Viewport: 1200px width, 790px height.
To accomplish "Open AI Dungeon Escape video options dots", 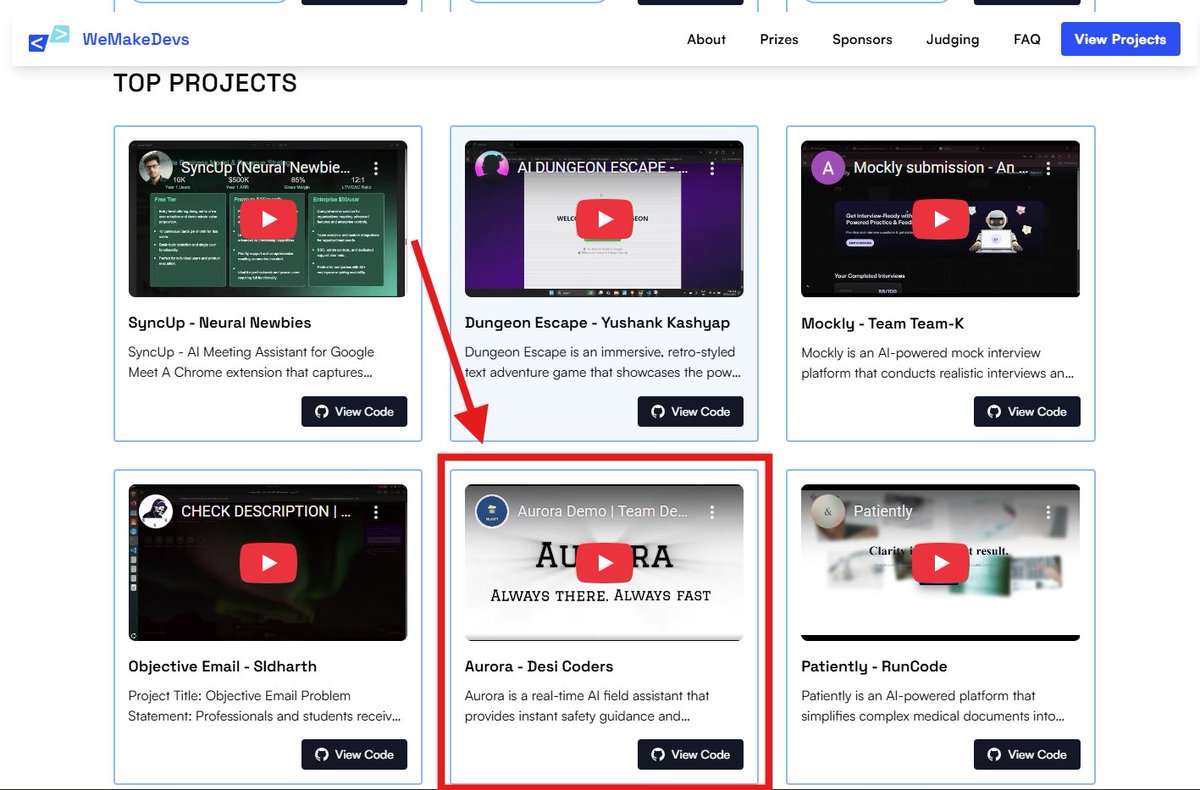I will click(x=712, y=168).
